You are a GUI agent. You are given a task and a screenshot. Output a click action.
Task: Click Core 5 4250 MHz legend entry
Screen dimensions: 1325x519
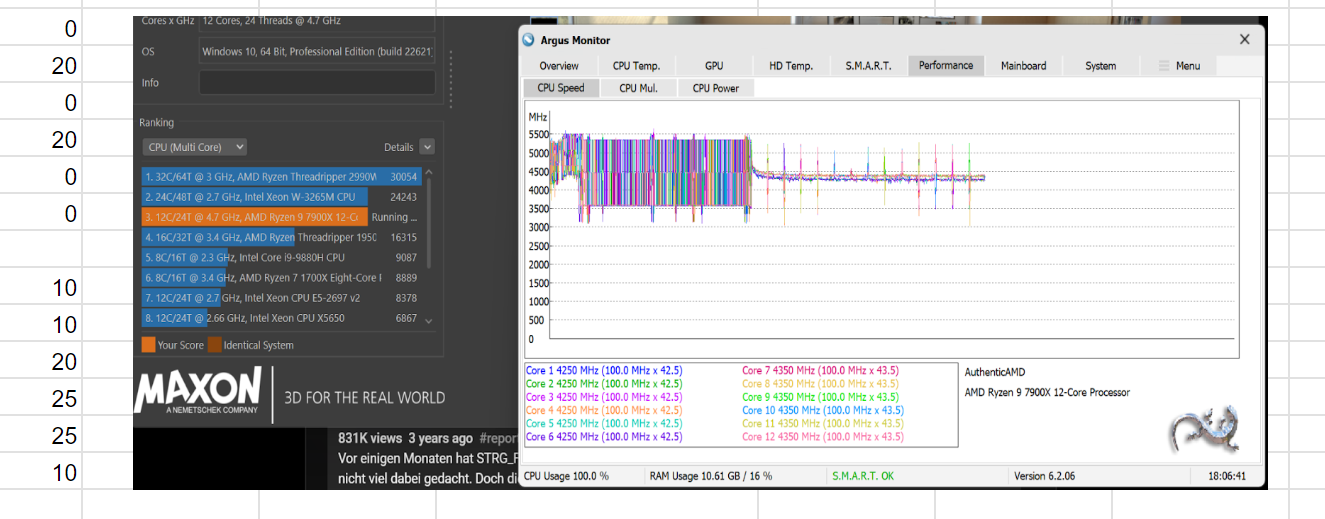click(x=604, y=423)
